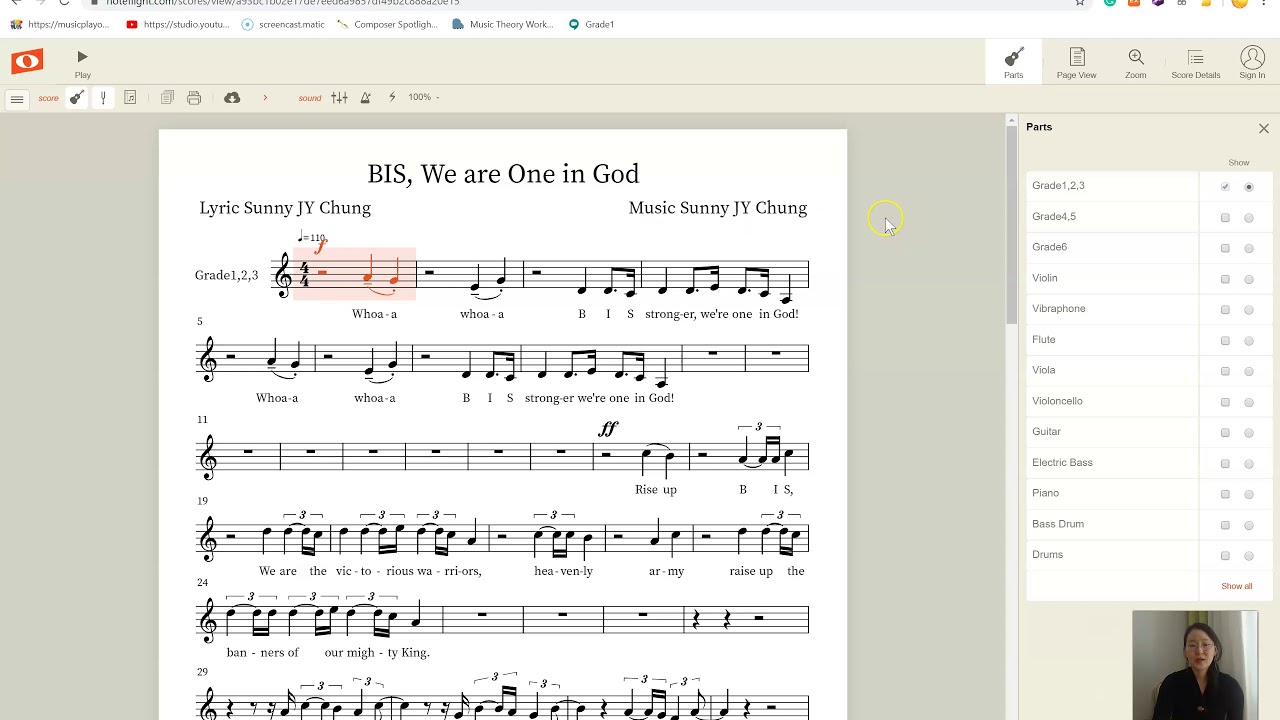Click the Lyric Sunny JY Chung text
The image size is (1280, 720).
[285, 208]
